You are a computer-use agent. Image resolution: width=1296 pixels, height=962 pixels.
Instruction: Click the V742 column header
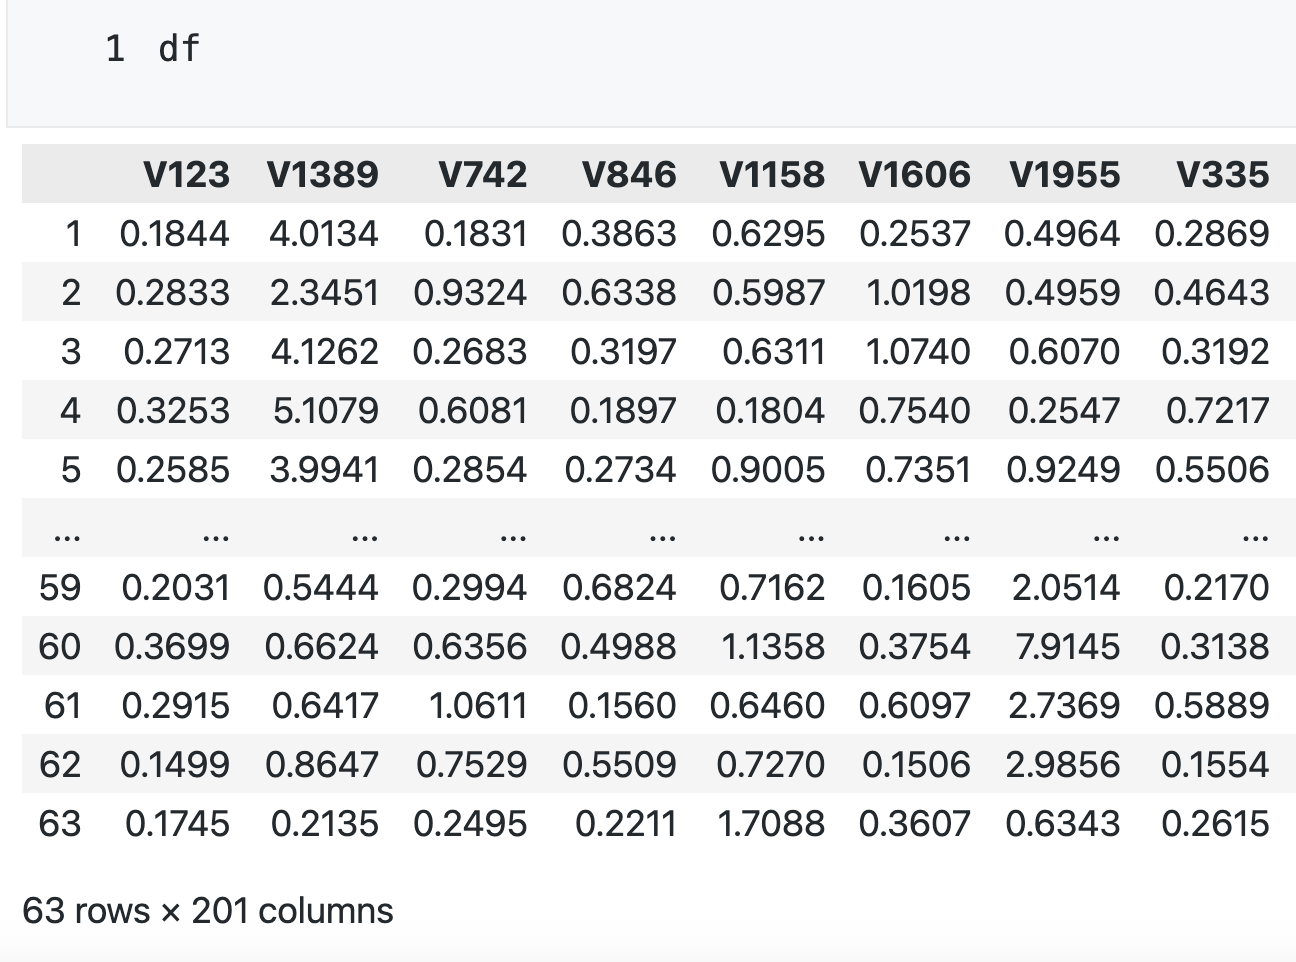483,175
